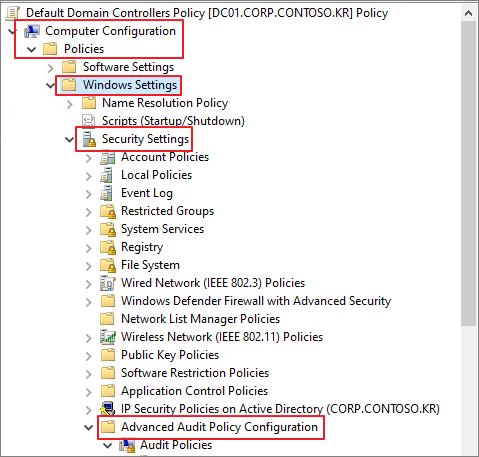Expand the Registry node

89,248
